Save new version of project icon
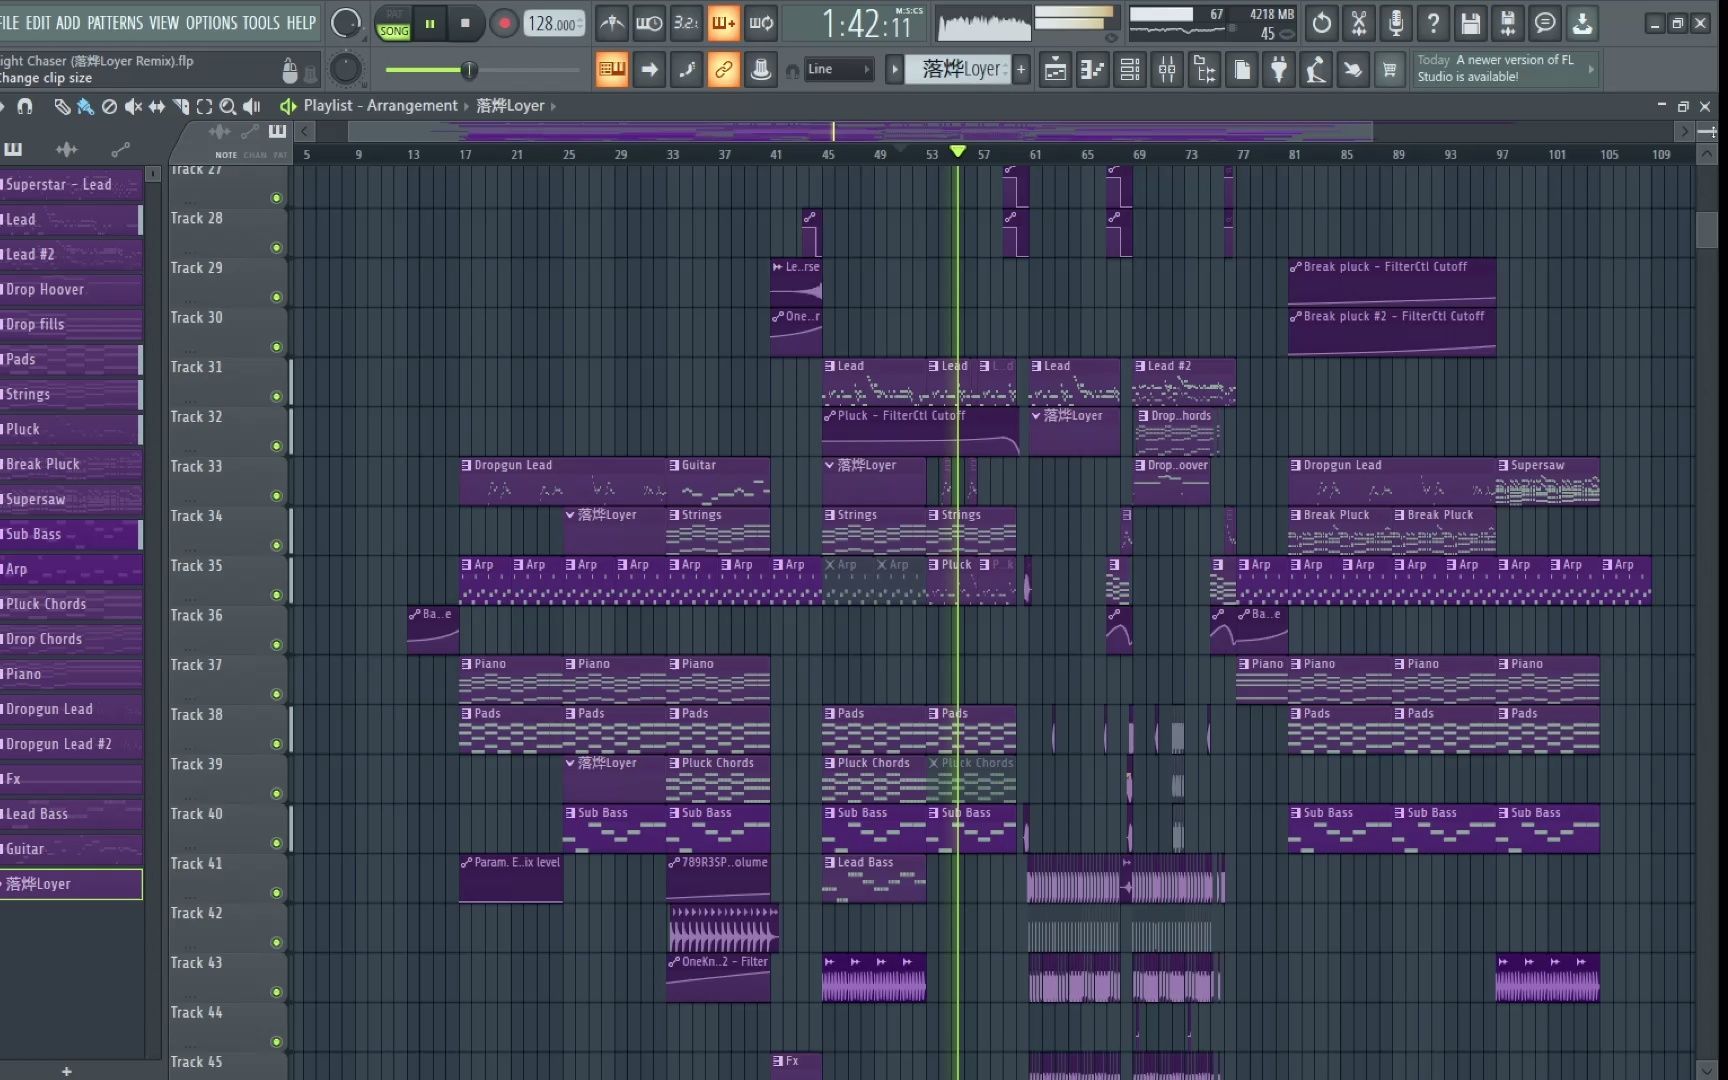1728x1080 pixels. tap(1508, 23)
